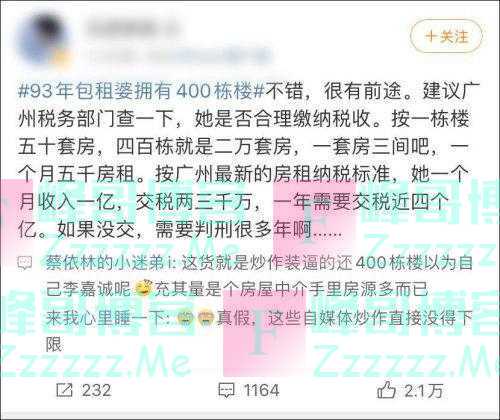Like the post with the thumbs-up icon
This screenshot has height=420, width=500.
pyautogui.click(x=386, y=390)
